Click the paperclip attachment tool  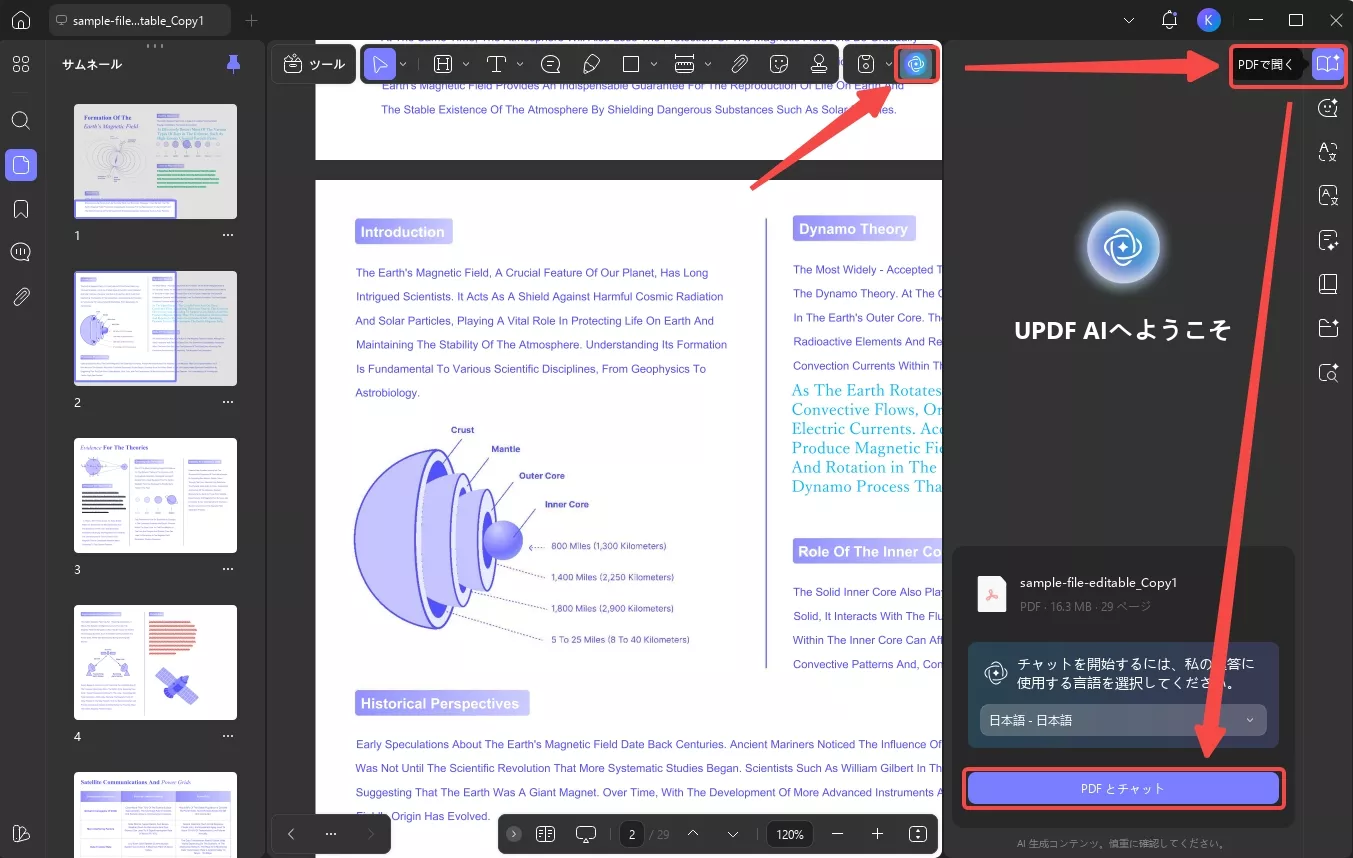click(739, 64)
